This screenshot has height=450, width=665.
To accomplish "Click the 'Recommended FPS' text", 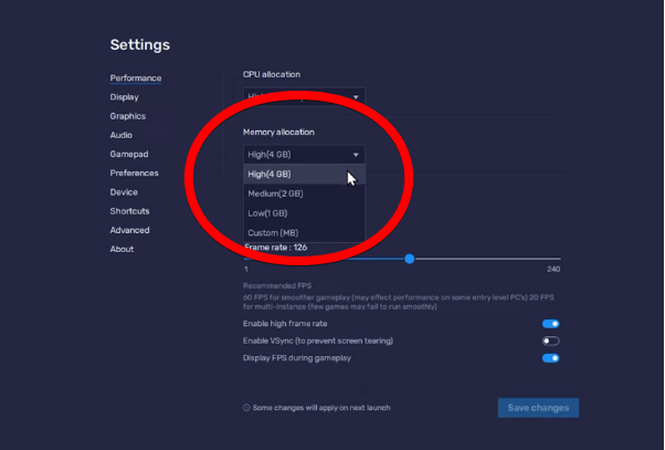I will [277, 286].
